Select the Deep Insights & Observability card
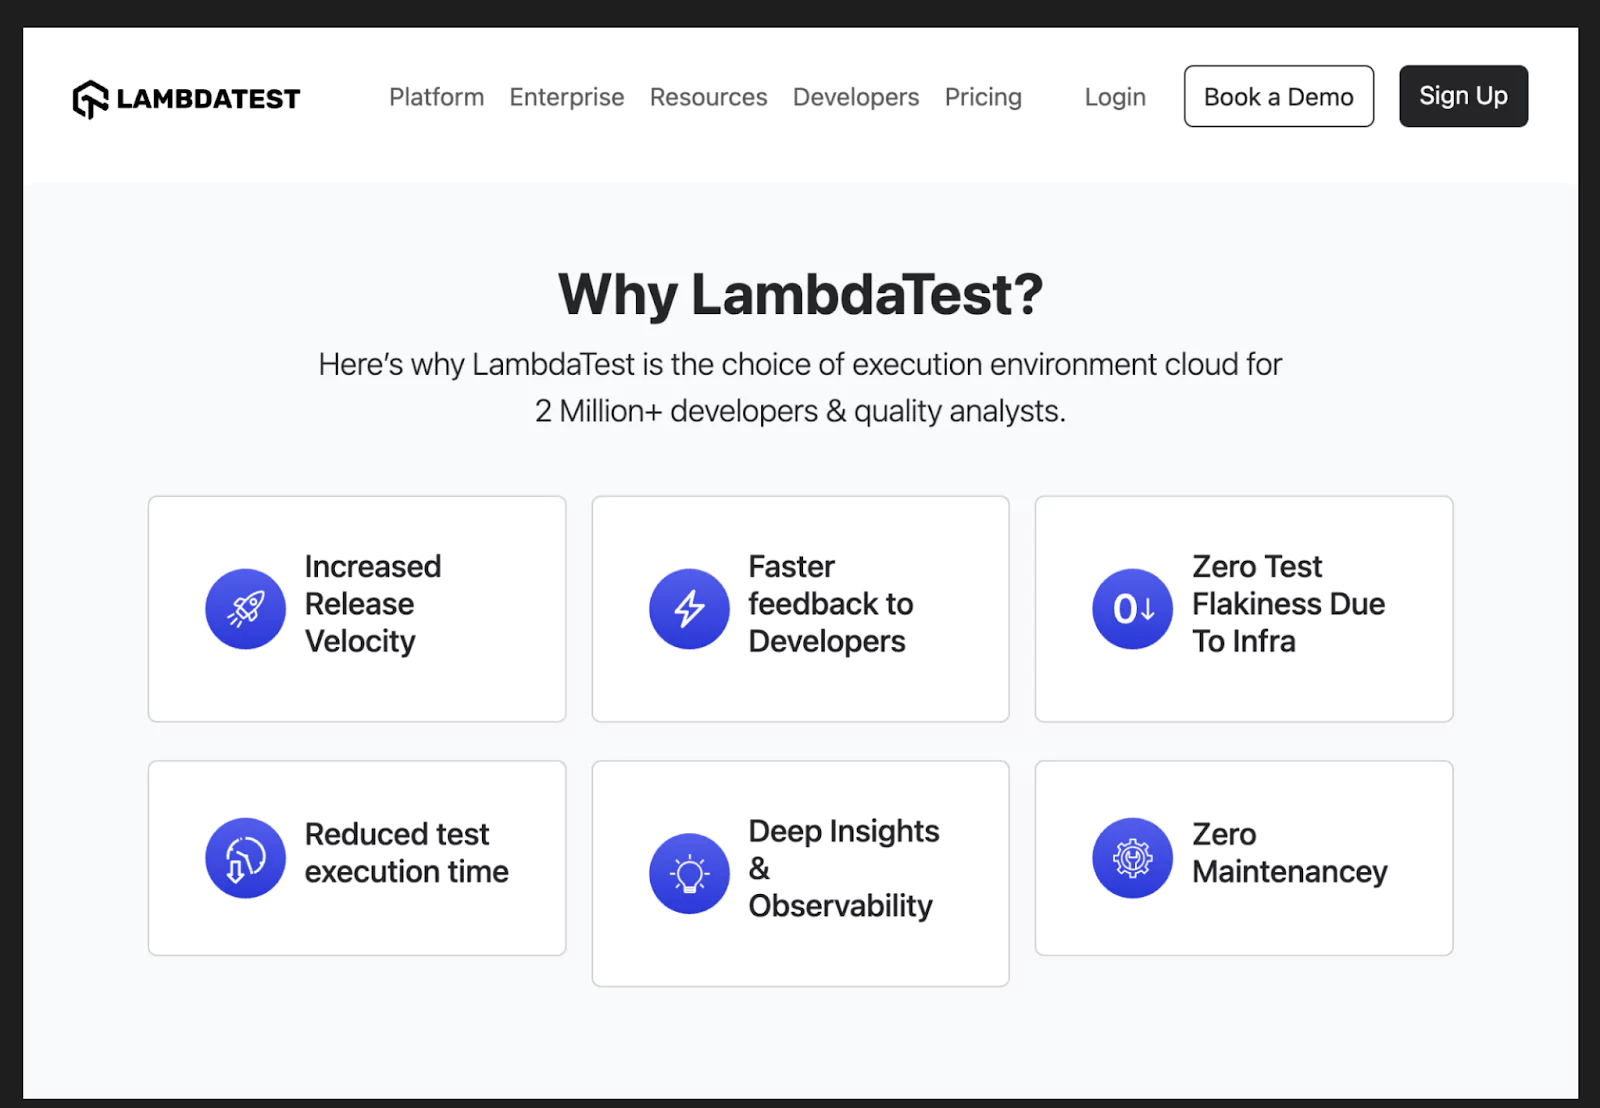Image resolution: width=1600 pixels, height=1108 pixels. [800, 873]
